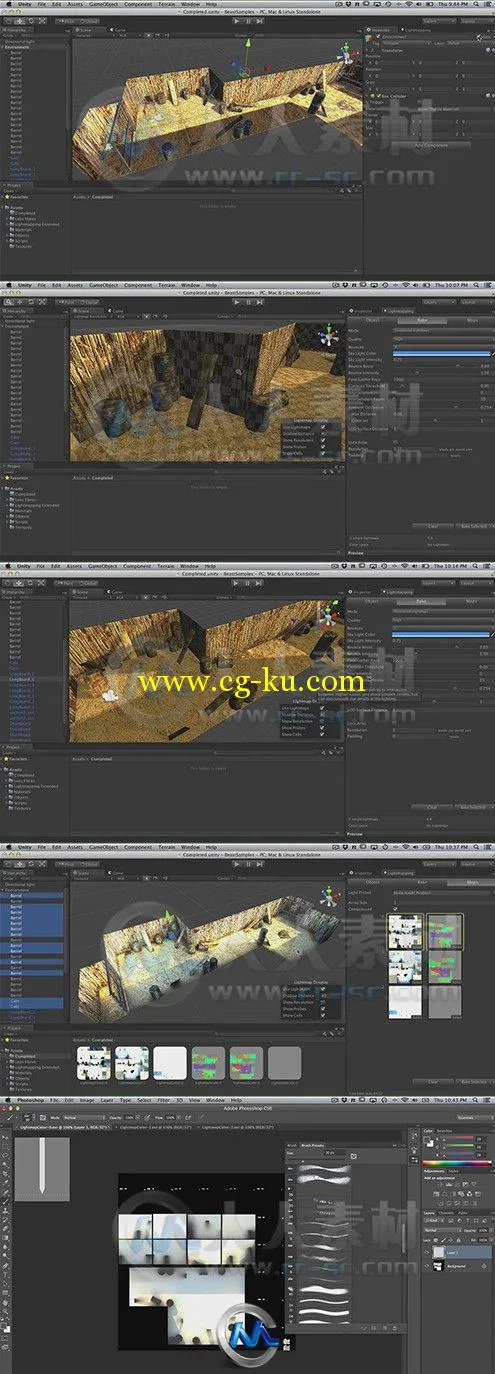Select Move tool in Unity window at 10:17 PM
Image resolution: width=495 pixels, height=1374 pixels.
tap(19, 864)
